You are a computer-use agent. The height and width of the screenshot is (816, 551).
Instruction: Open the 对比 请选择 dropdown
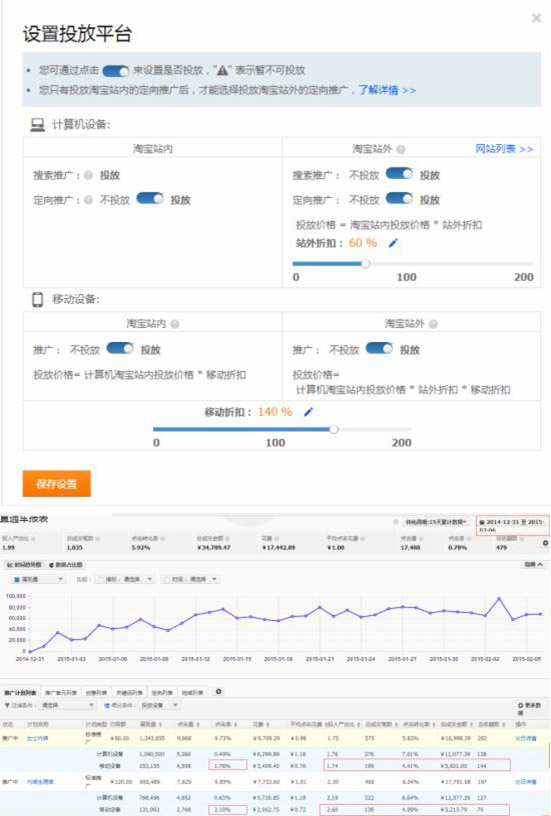(x=190, y=579)
